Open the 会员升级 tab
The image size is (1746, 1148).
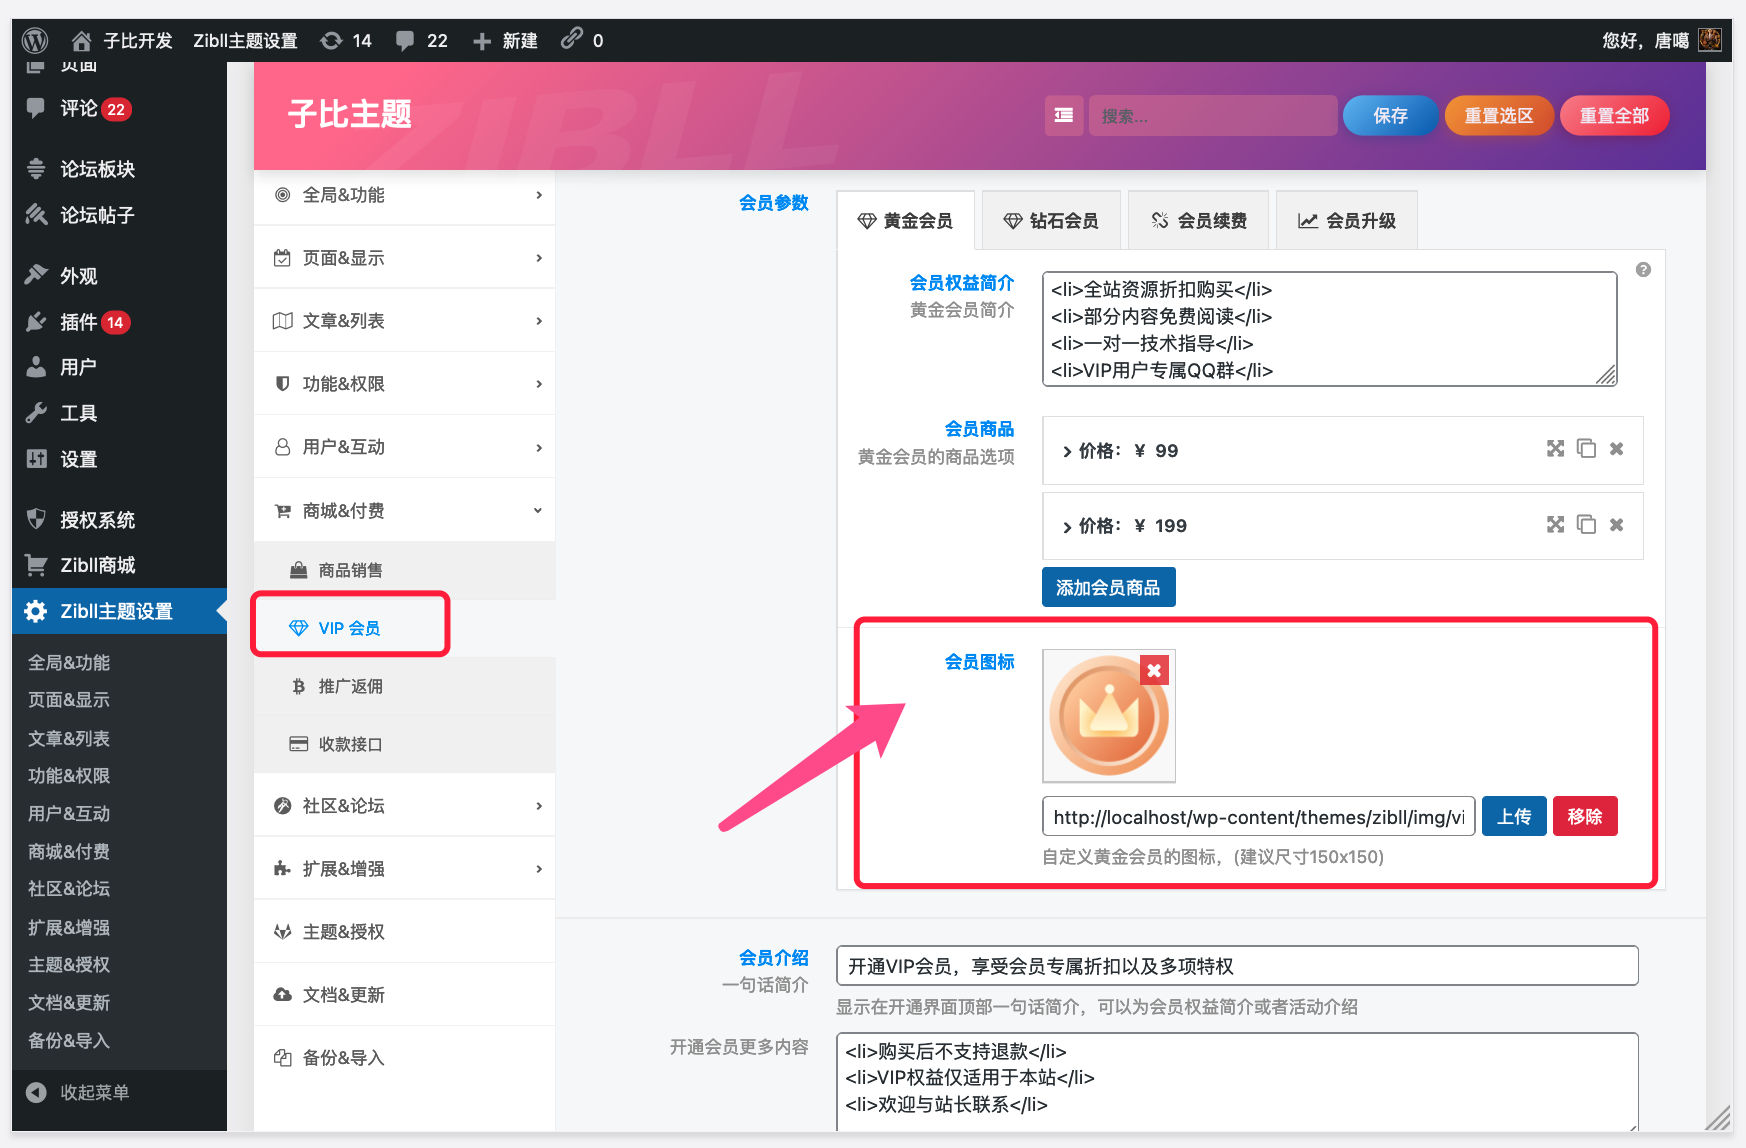point(1346,219)
